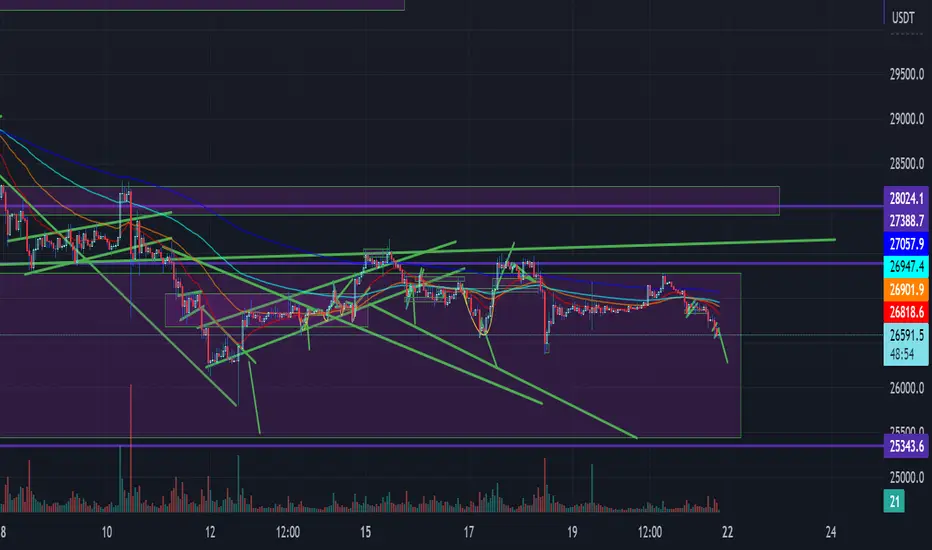Click date 19 on the time axis
932x550 pixels.
pos(572,532)
